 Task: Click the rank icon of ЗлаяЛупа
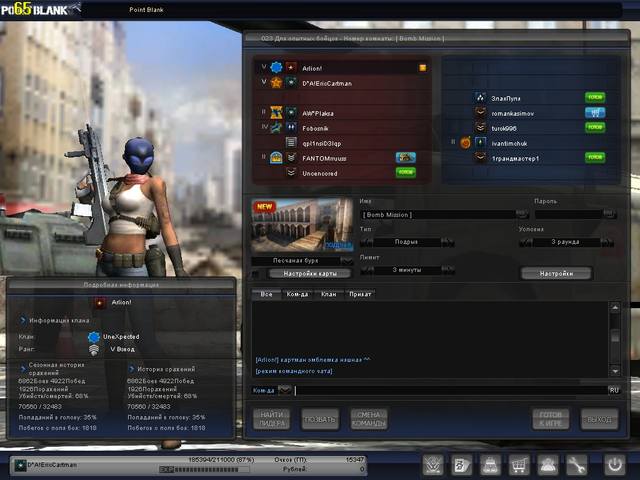[480, 98]
